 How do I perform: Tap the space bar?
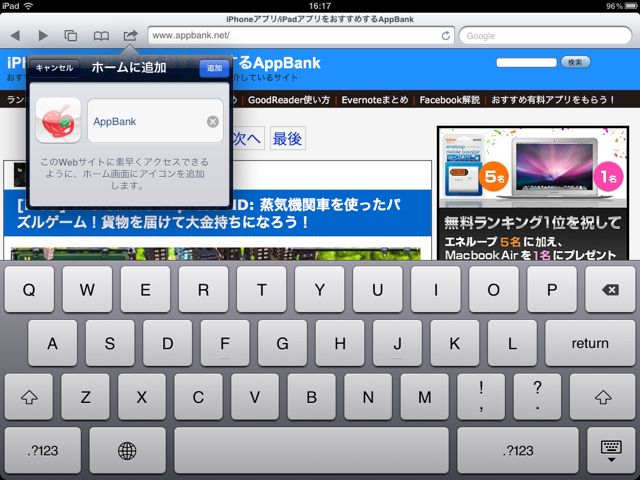pyautogui.click(x=311, y=451)
